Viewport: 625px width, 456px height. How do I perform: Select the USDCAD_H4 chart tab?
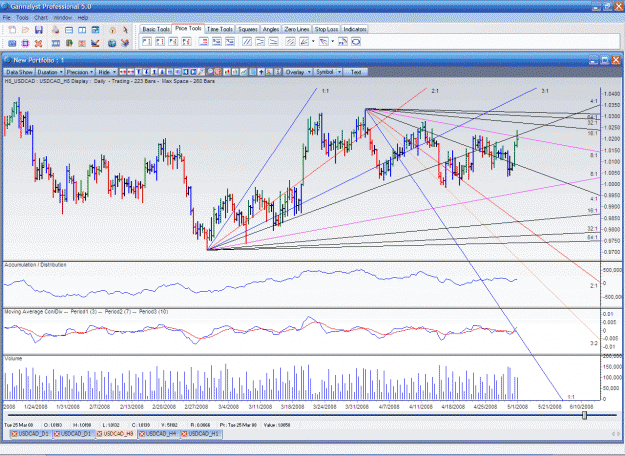coord(158,434)
